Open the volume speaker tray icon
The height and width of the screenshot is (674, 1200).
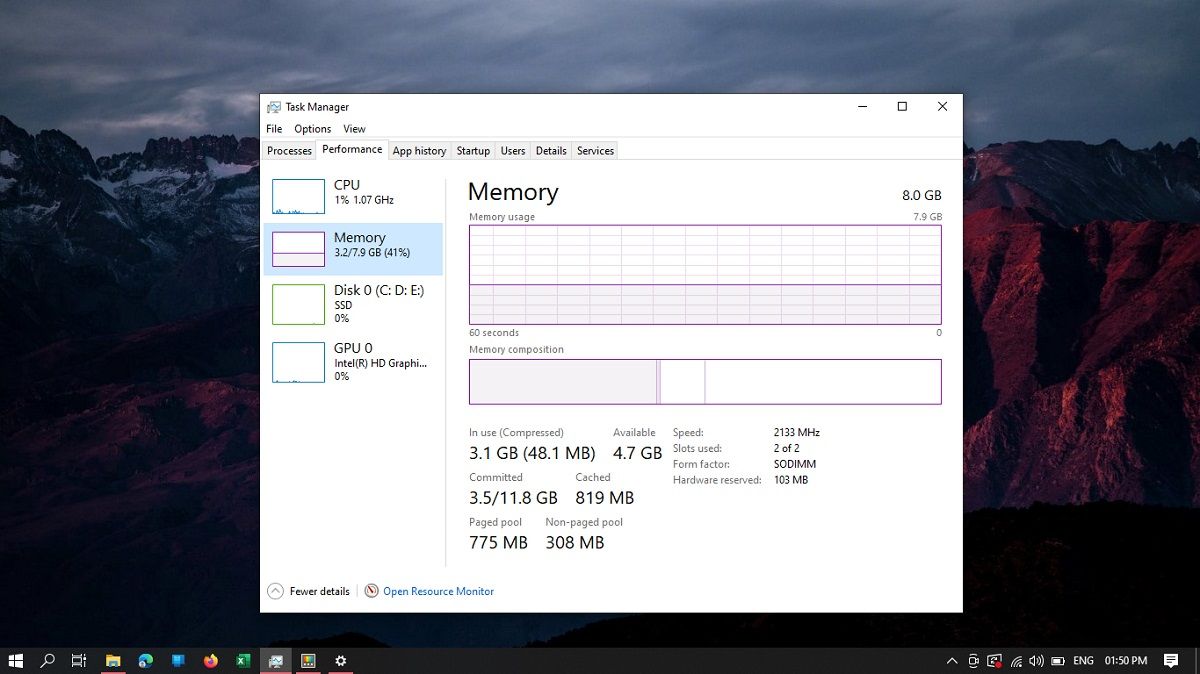1036,661
